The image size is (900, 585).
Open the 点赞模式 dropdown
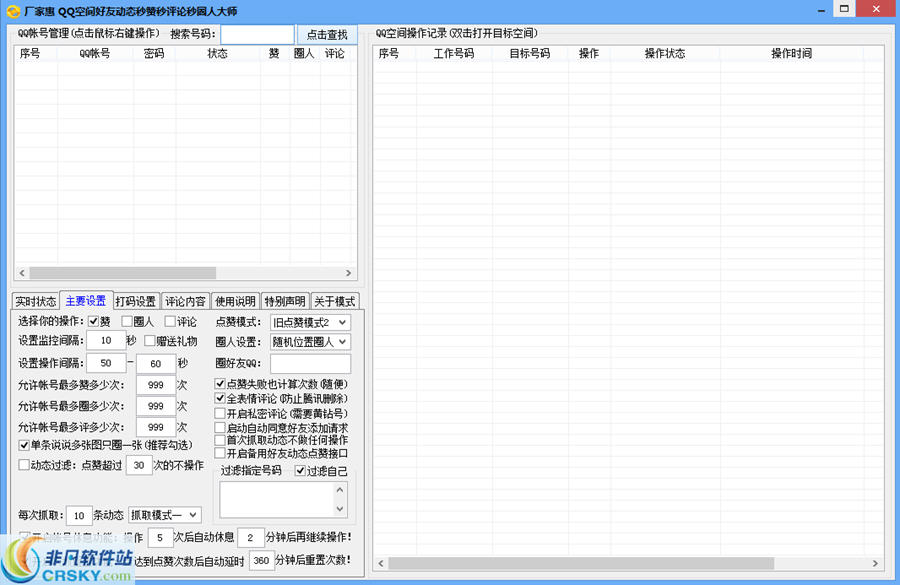pyautogui.click(x=310, y=323)
